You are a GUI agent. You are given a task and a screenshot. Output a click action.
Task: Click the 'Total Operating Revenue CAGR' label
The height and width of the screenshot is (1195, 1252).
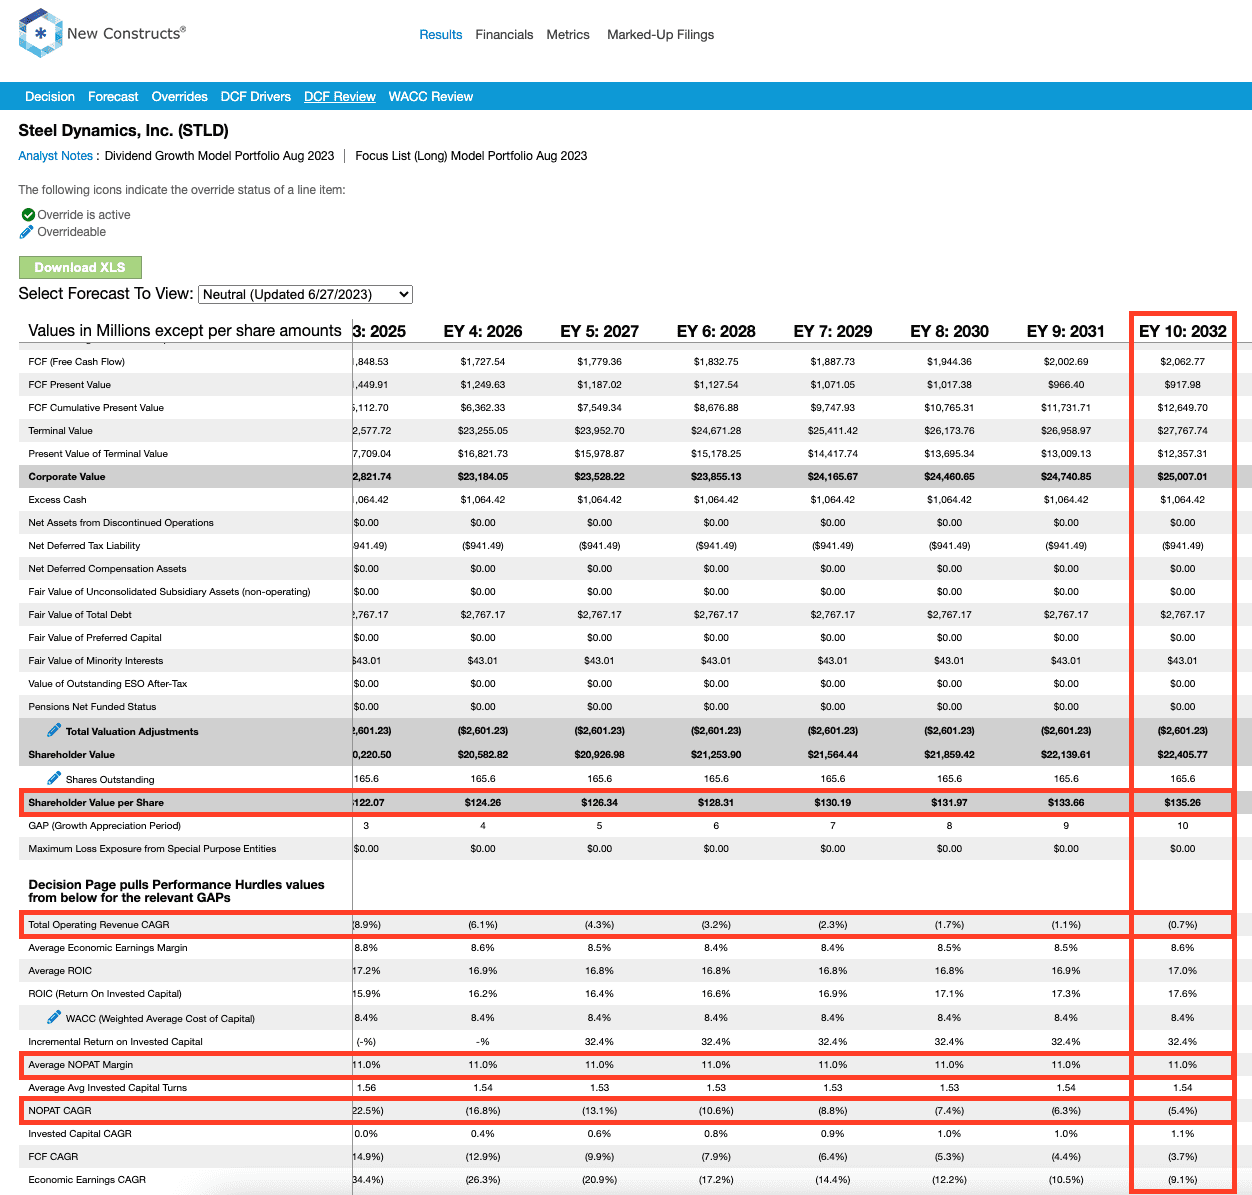[x=99, y=925]
